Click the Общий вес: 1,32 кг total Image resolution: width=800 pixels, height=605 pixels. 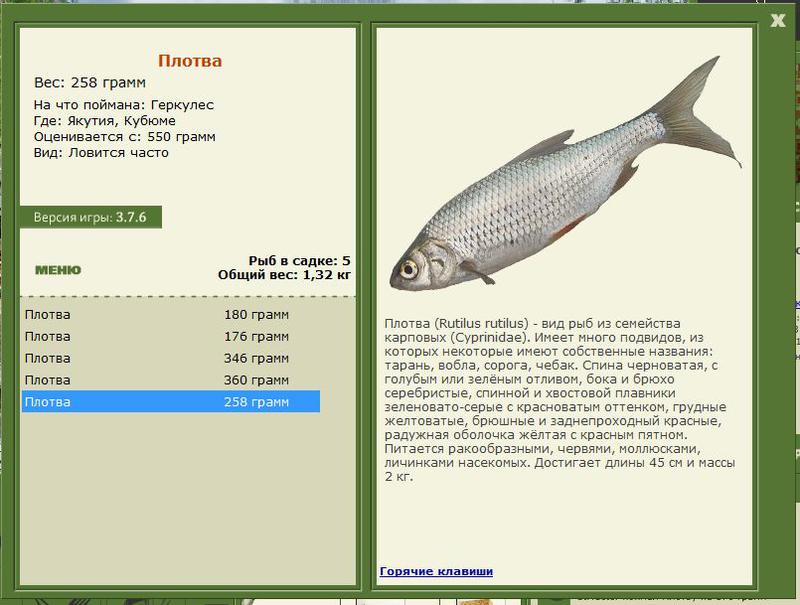point(284,275)
